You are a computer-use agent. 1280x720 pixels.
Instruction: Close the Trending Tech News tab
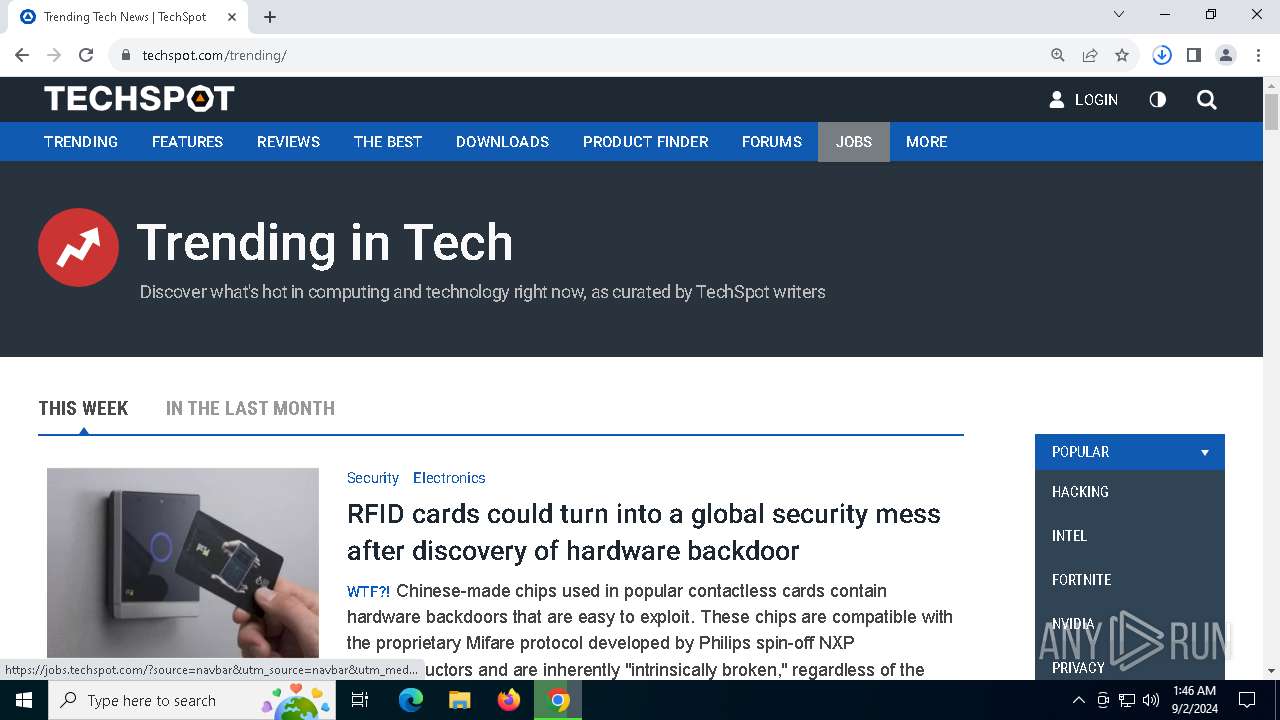tap(232, 17)
